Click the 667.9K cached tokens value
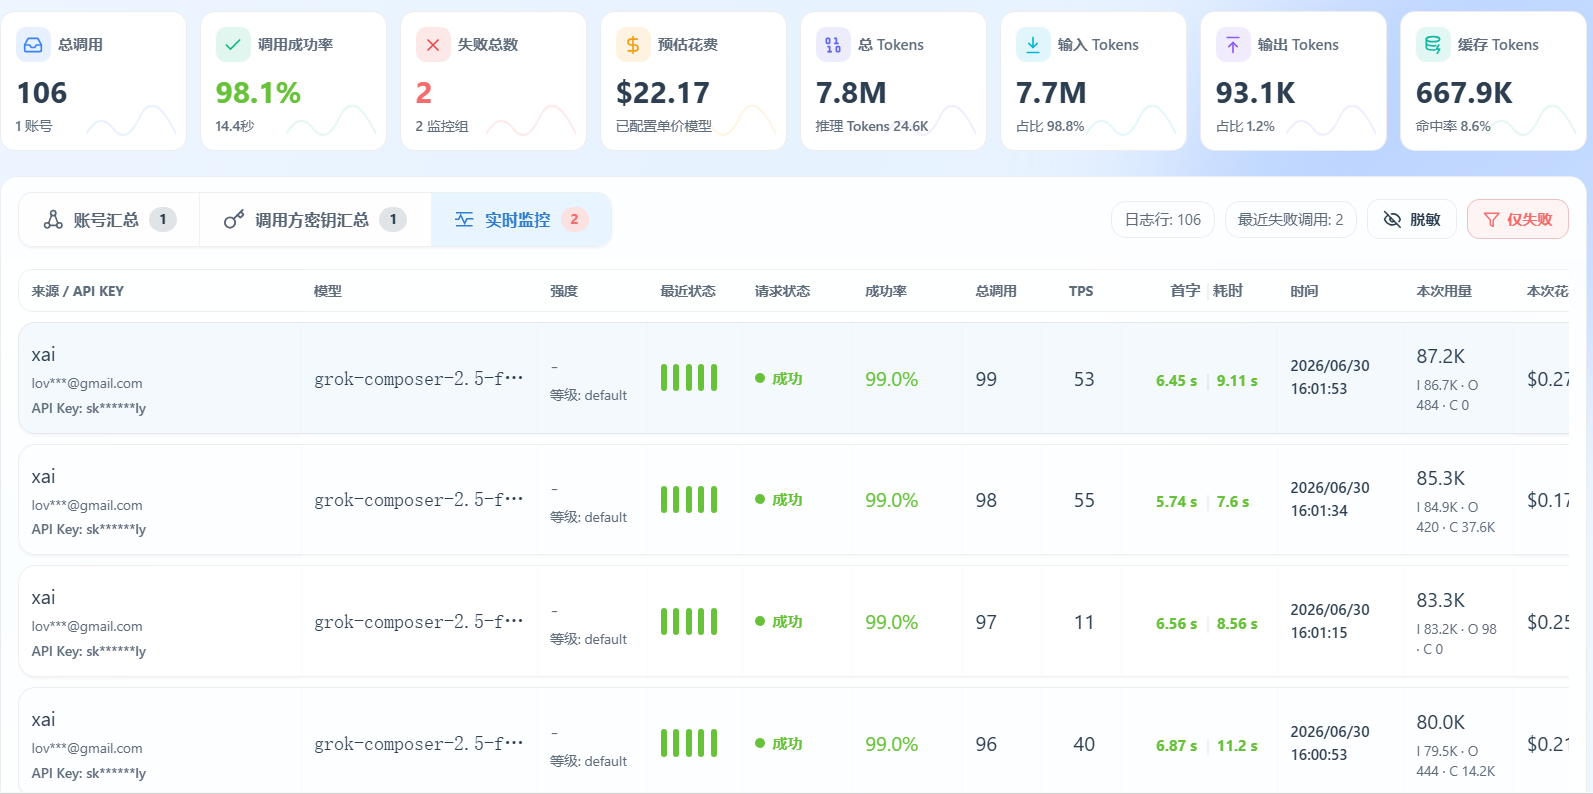This screenshot has width=1593, height=794. point(1464,93)
